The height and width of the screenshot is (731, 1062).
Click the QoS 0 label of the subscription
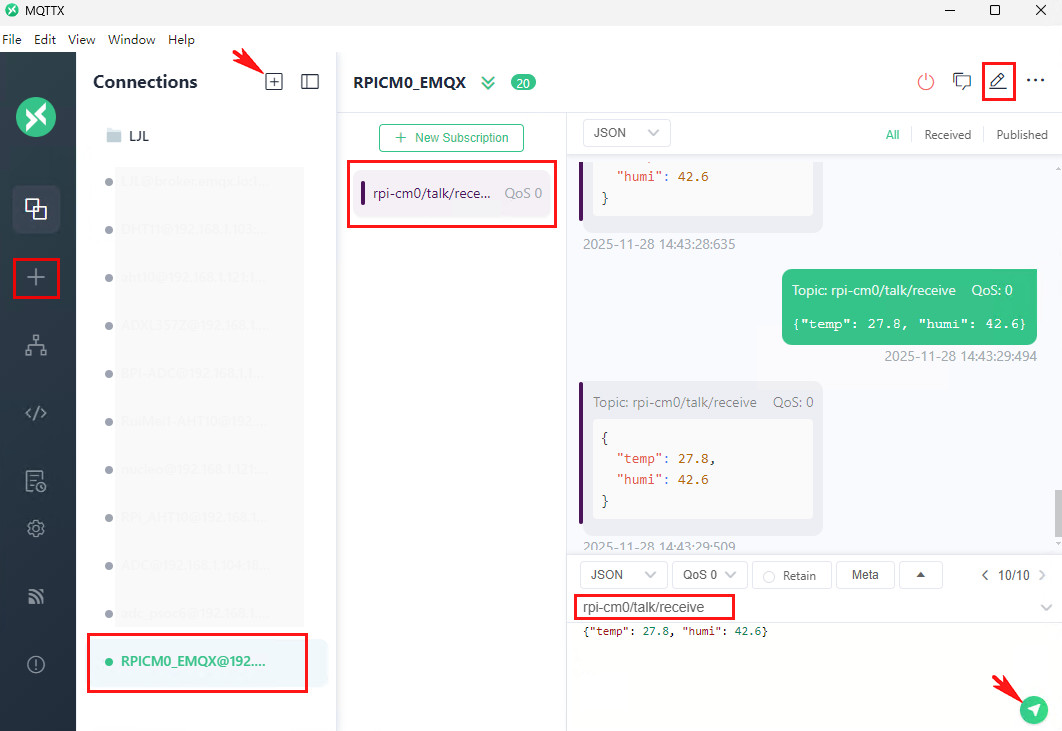(523, 193)
